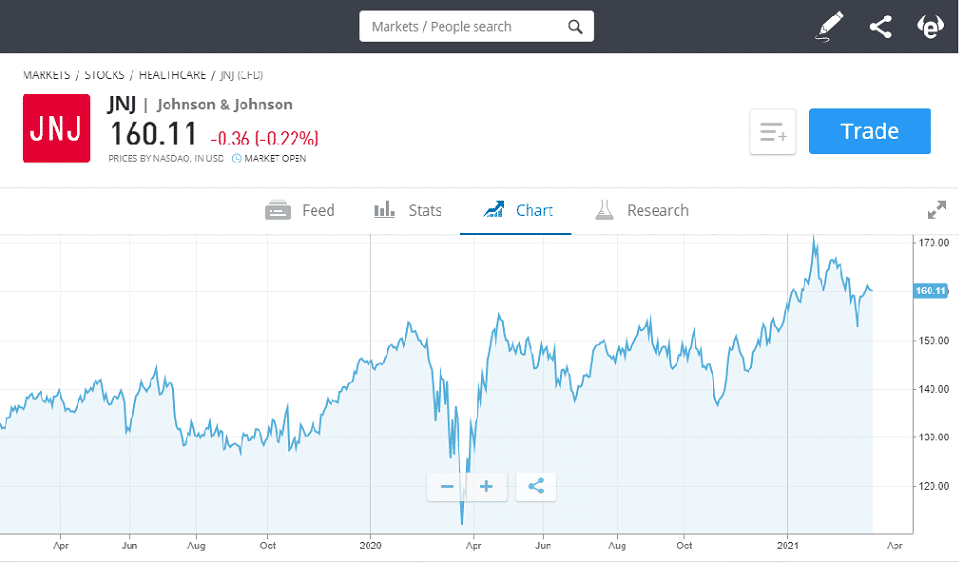Zoom in the chart with plus button
The height and width of the screenshot is (563, 964).
tap(486, 487)
